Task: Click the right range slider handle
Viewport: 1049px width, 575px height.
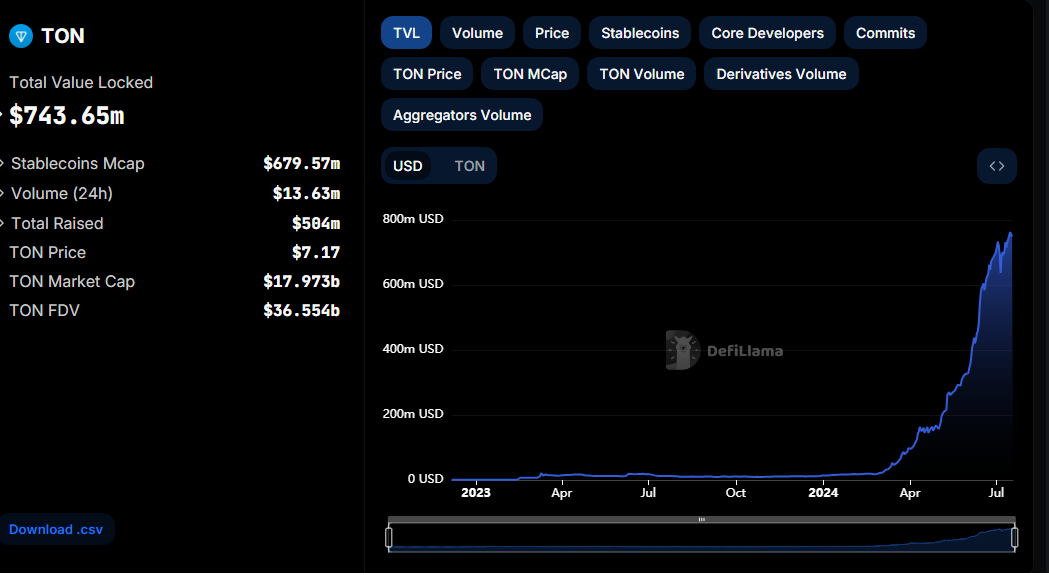Action: point(1015,538)
